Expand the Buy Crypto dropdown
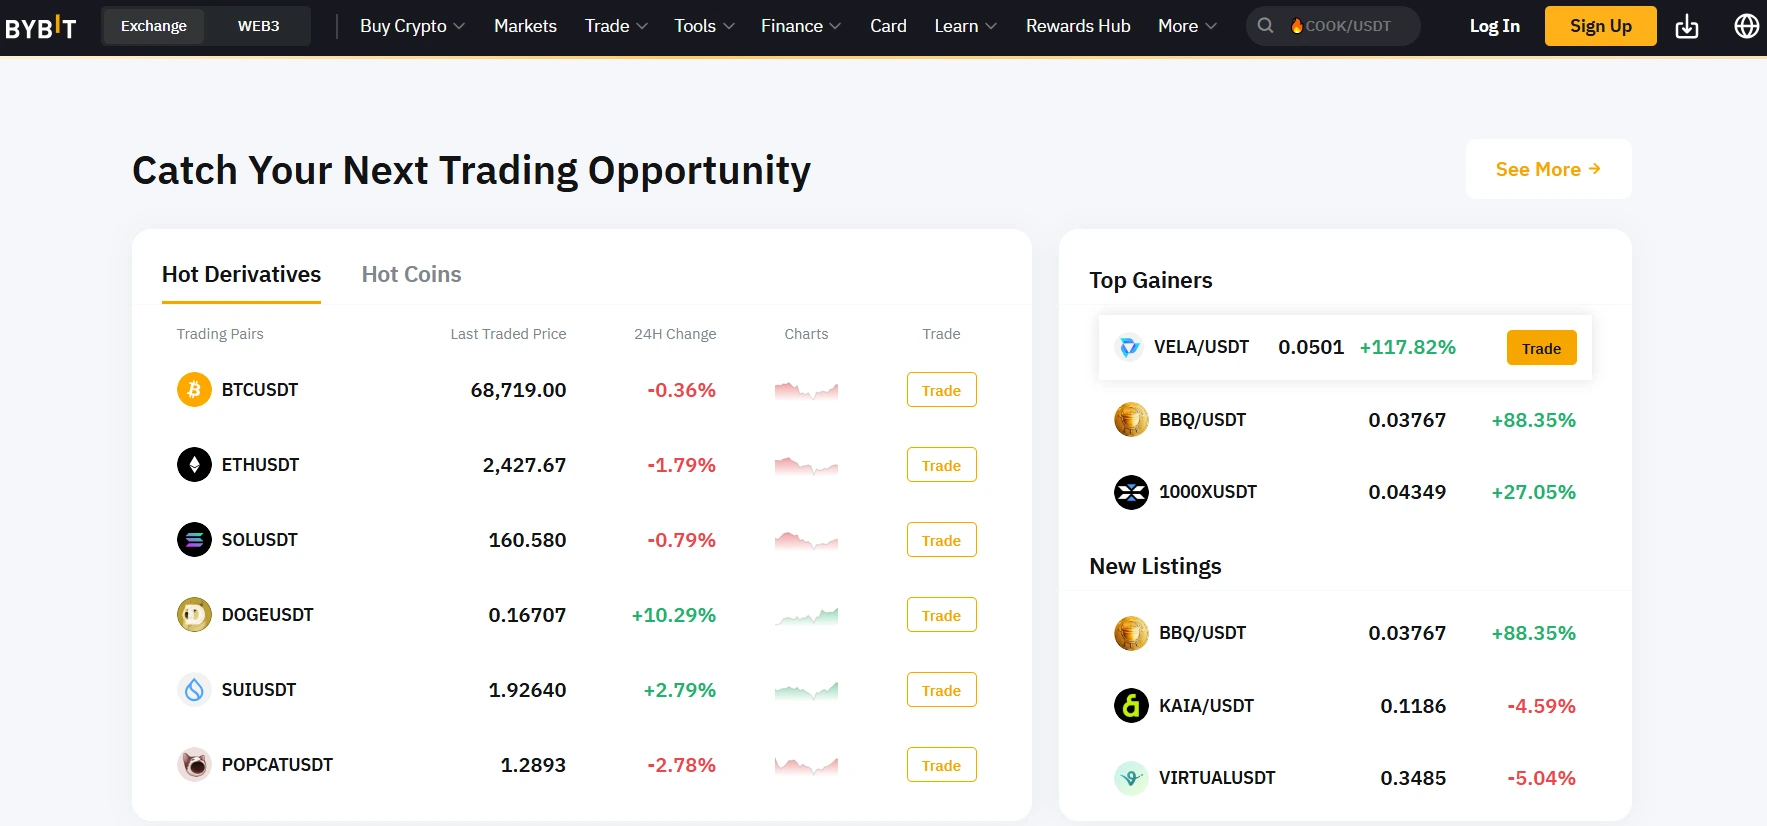Image resolution: width=1767 pixels, height=826 pixels. pyautogui.click(x=412, y=26)
